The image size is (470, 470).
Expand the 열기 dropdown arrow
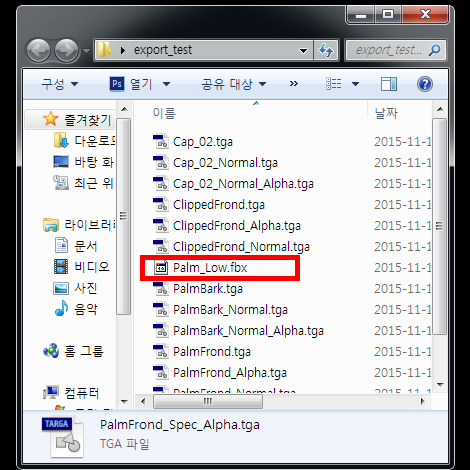point(166,84)
